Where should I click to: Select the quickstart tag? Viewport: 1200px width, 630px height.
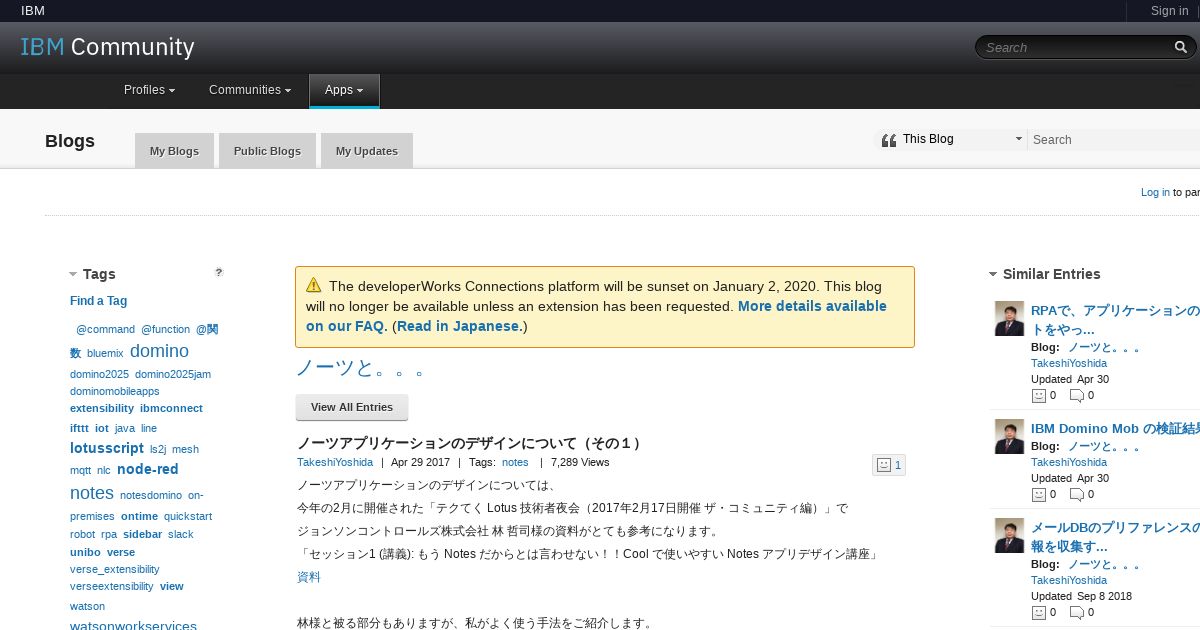coord(188,516)
